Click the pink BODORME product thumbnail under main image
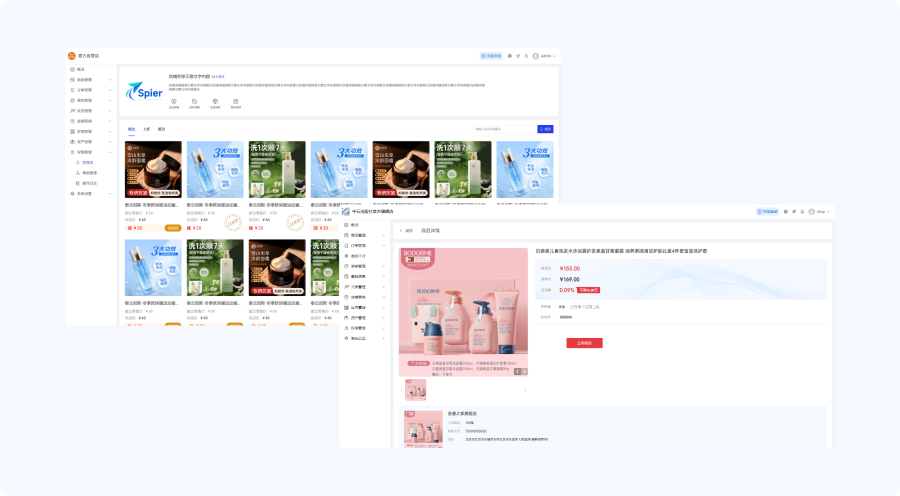 pos(415,390)
